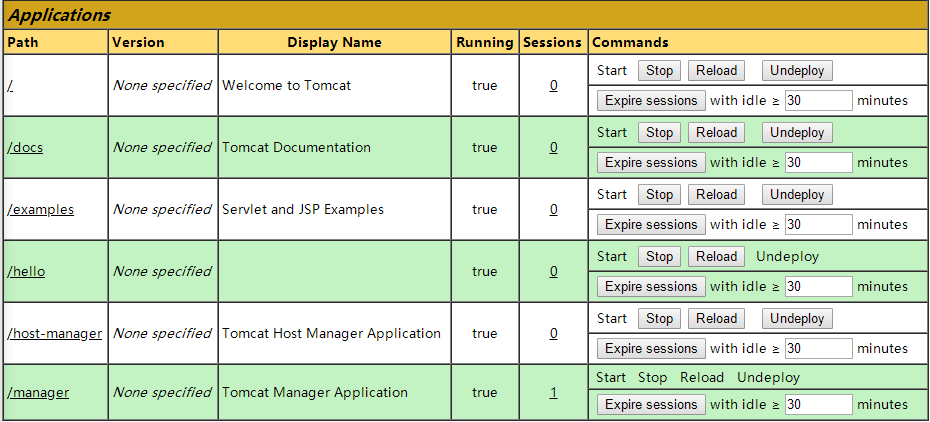Click the "Tomcat Host Manager Application" display name
The image size is (930, 422).
[332, 334]
